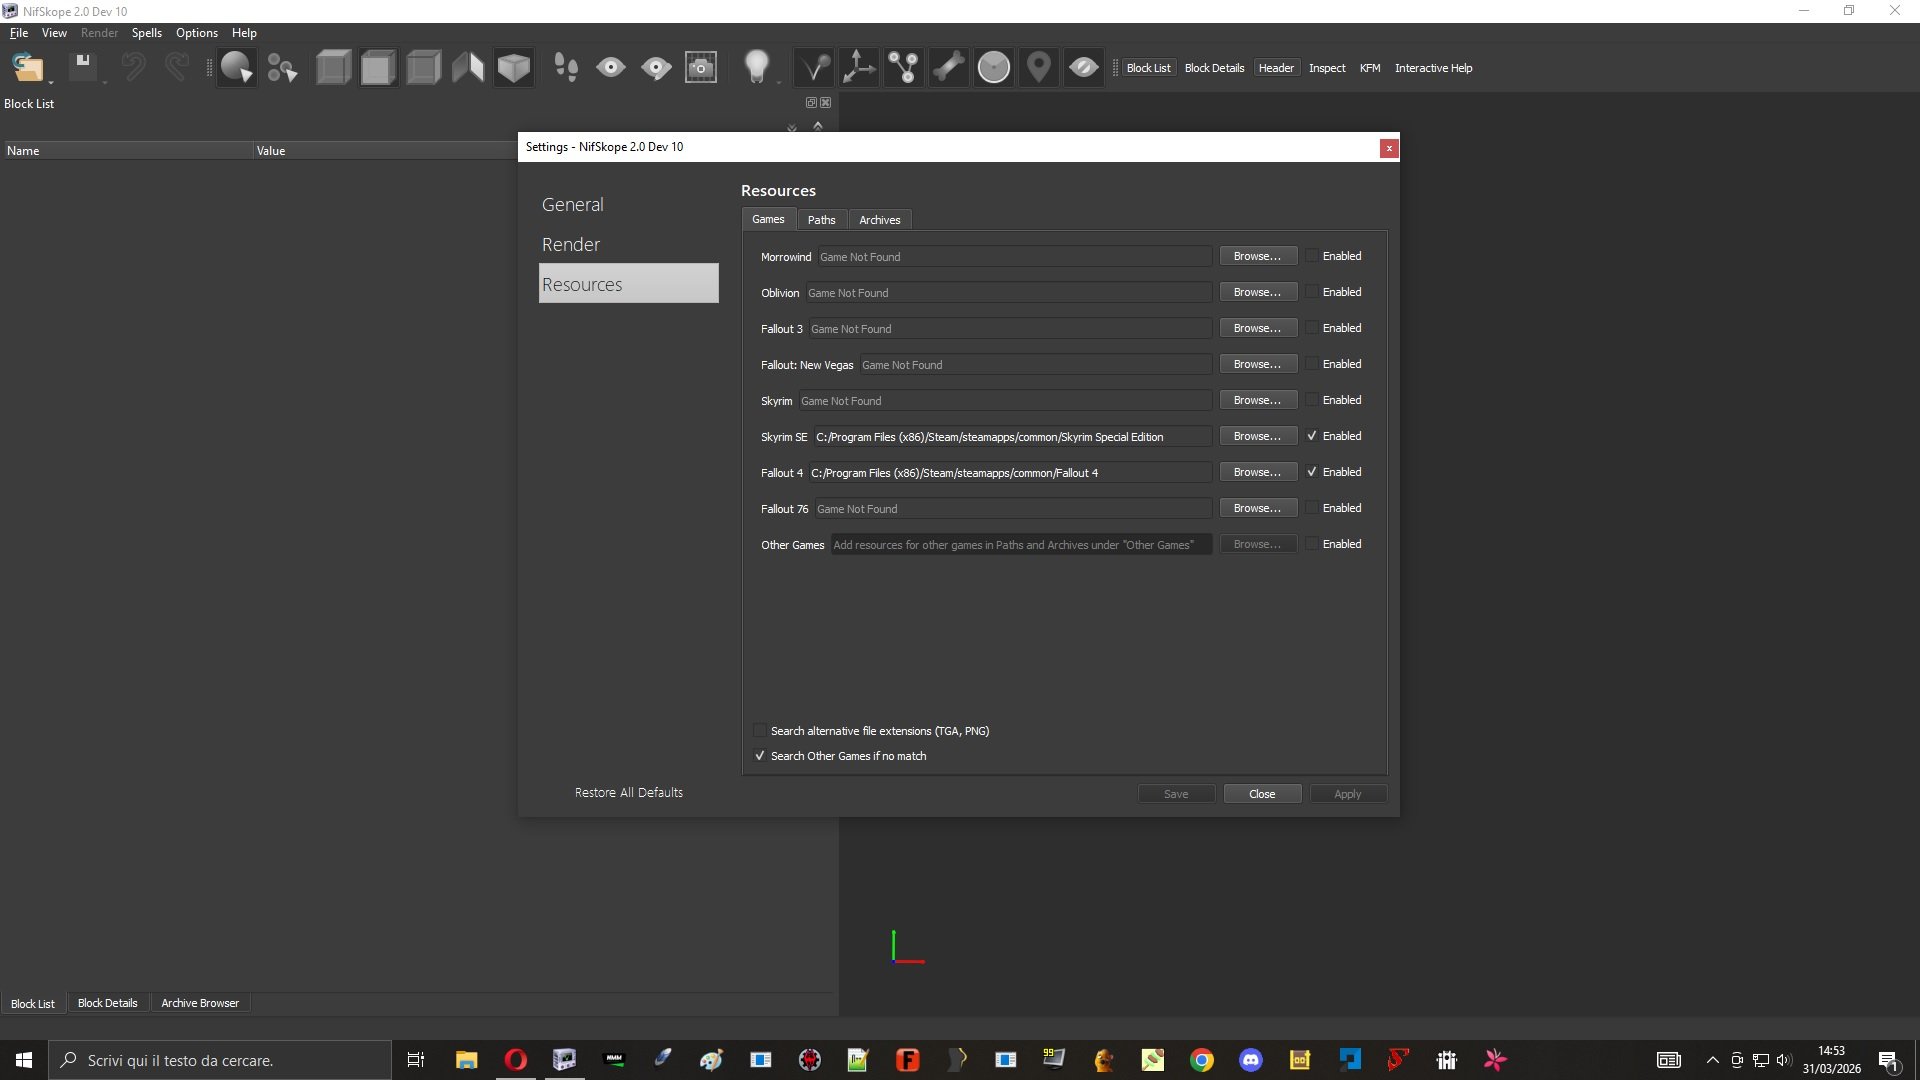Click the Save floppy disk icon
1920x1080 pixels.
click(83, 68)
